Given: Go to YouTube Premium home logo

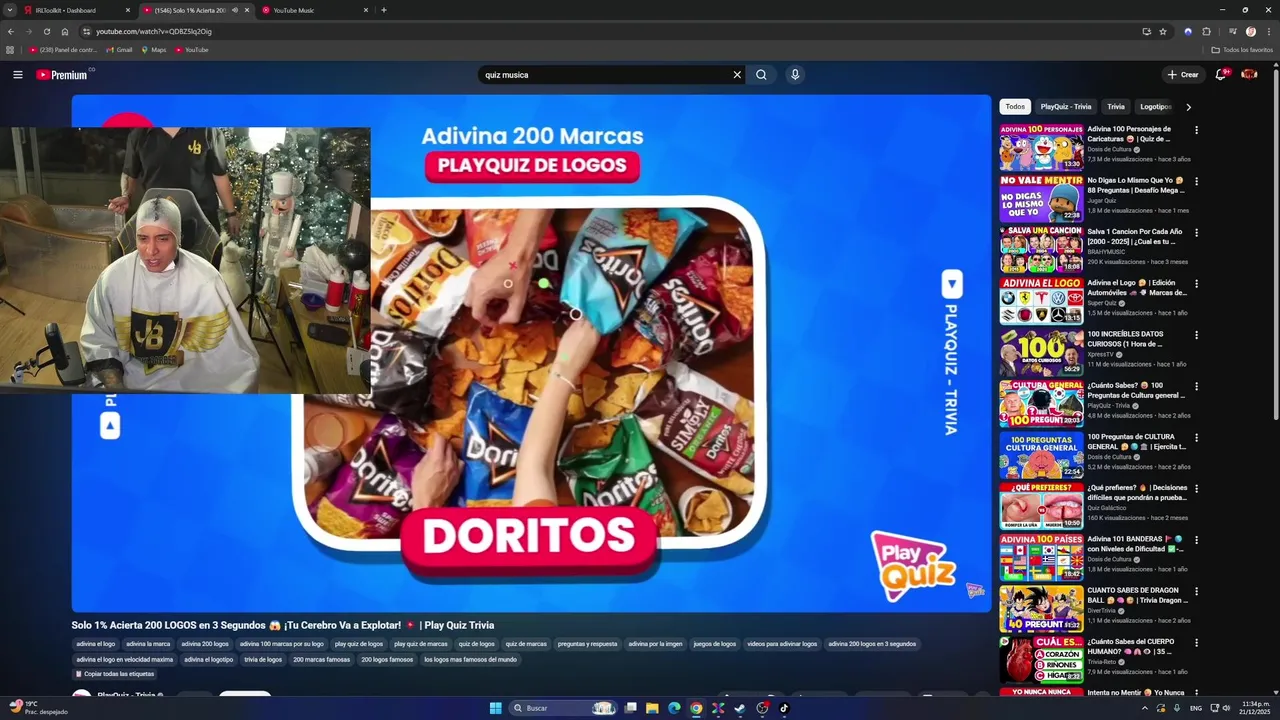Looking at the screenshot, I should (63, 75).
